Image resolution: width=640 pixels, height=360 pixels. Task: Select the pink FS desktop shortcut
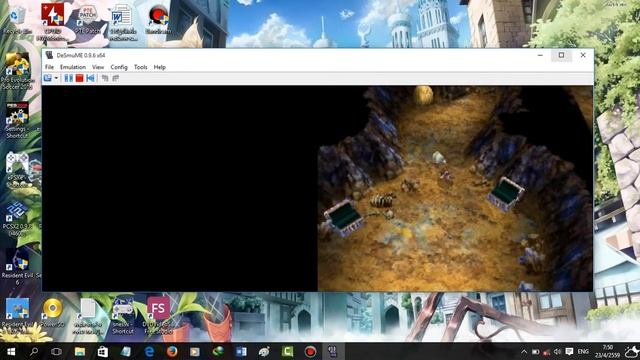158,315
